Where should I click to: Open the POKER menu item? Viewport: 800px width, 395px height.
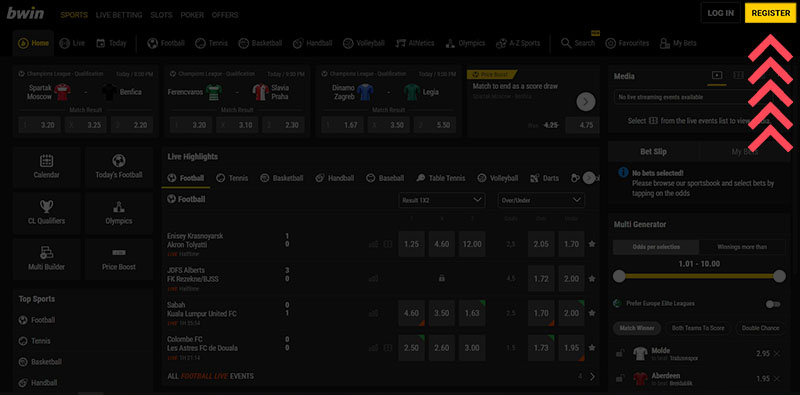[x=192, y=15]
